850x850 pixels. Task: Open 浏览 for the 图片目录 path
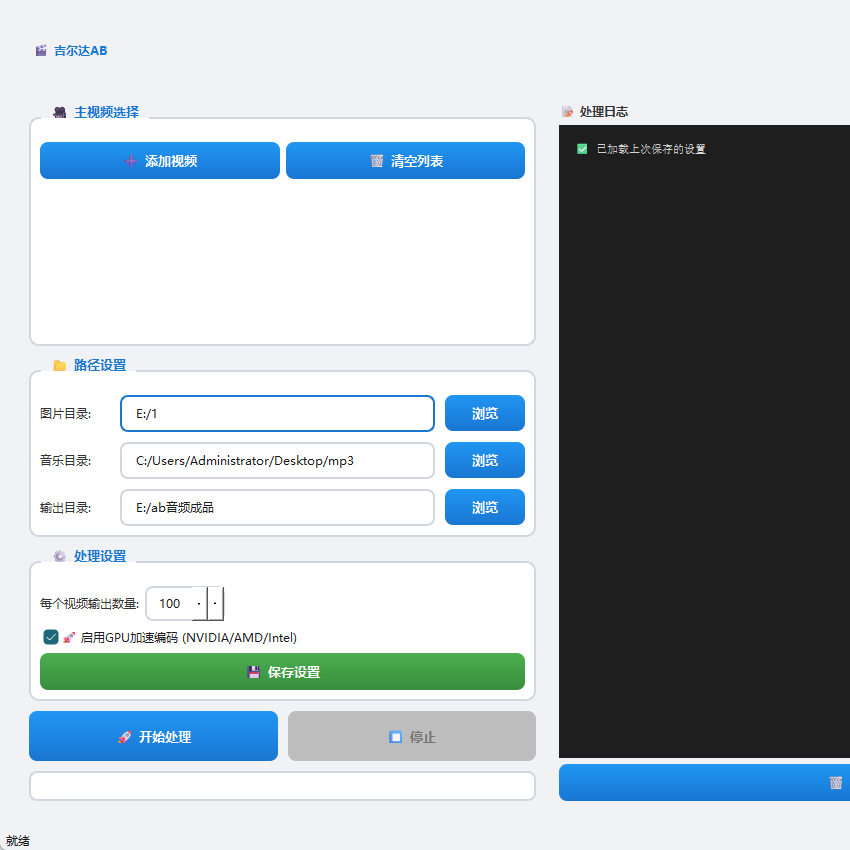tap(484, 413)
